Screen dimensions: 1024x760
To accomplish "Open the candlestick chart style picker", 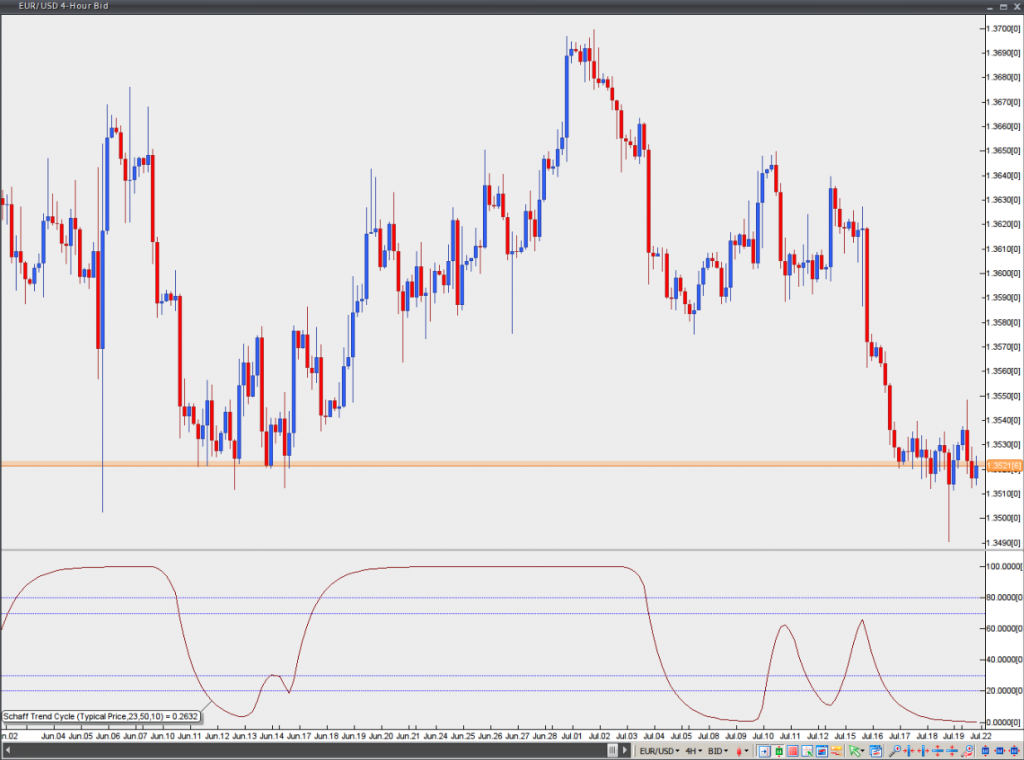I will coord(742,750).
